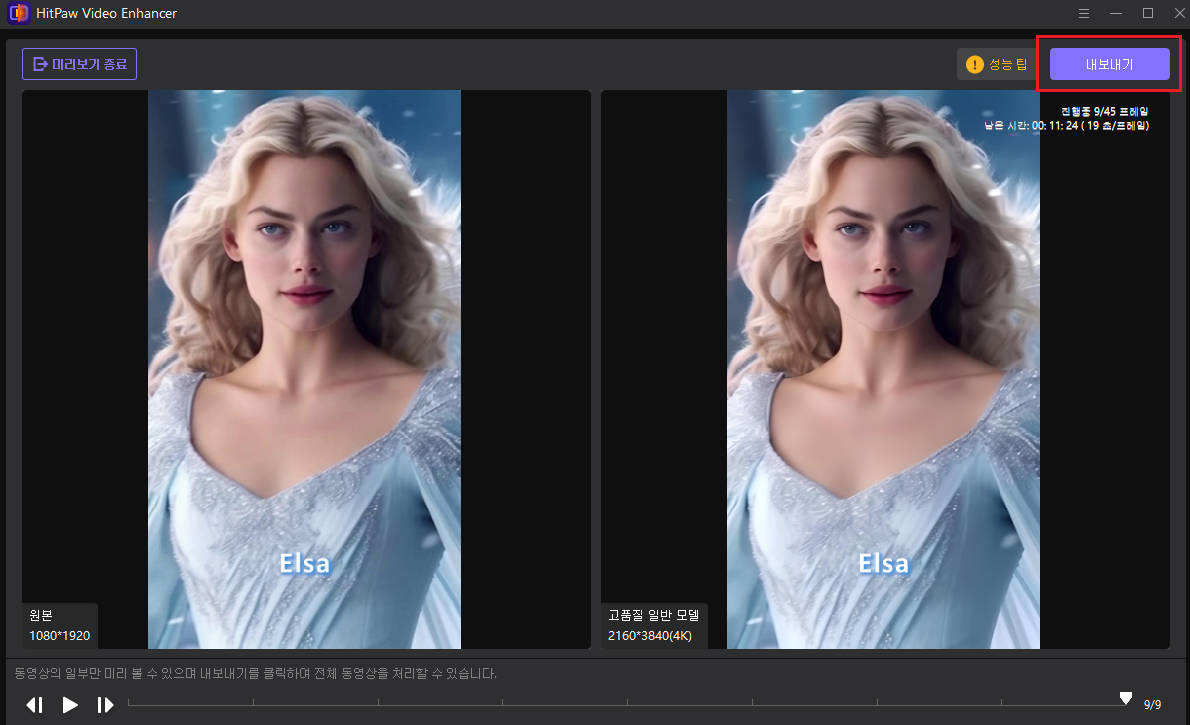
Task: Click the 내보내기 export button
Action: tap(1109, 65)
